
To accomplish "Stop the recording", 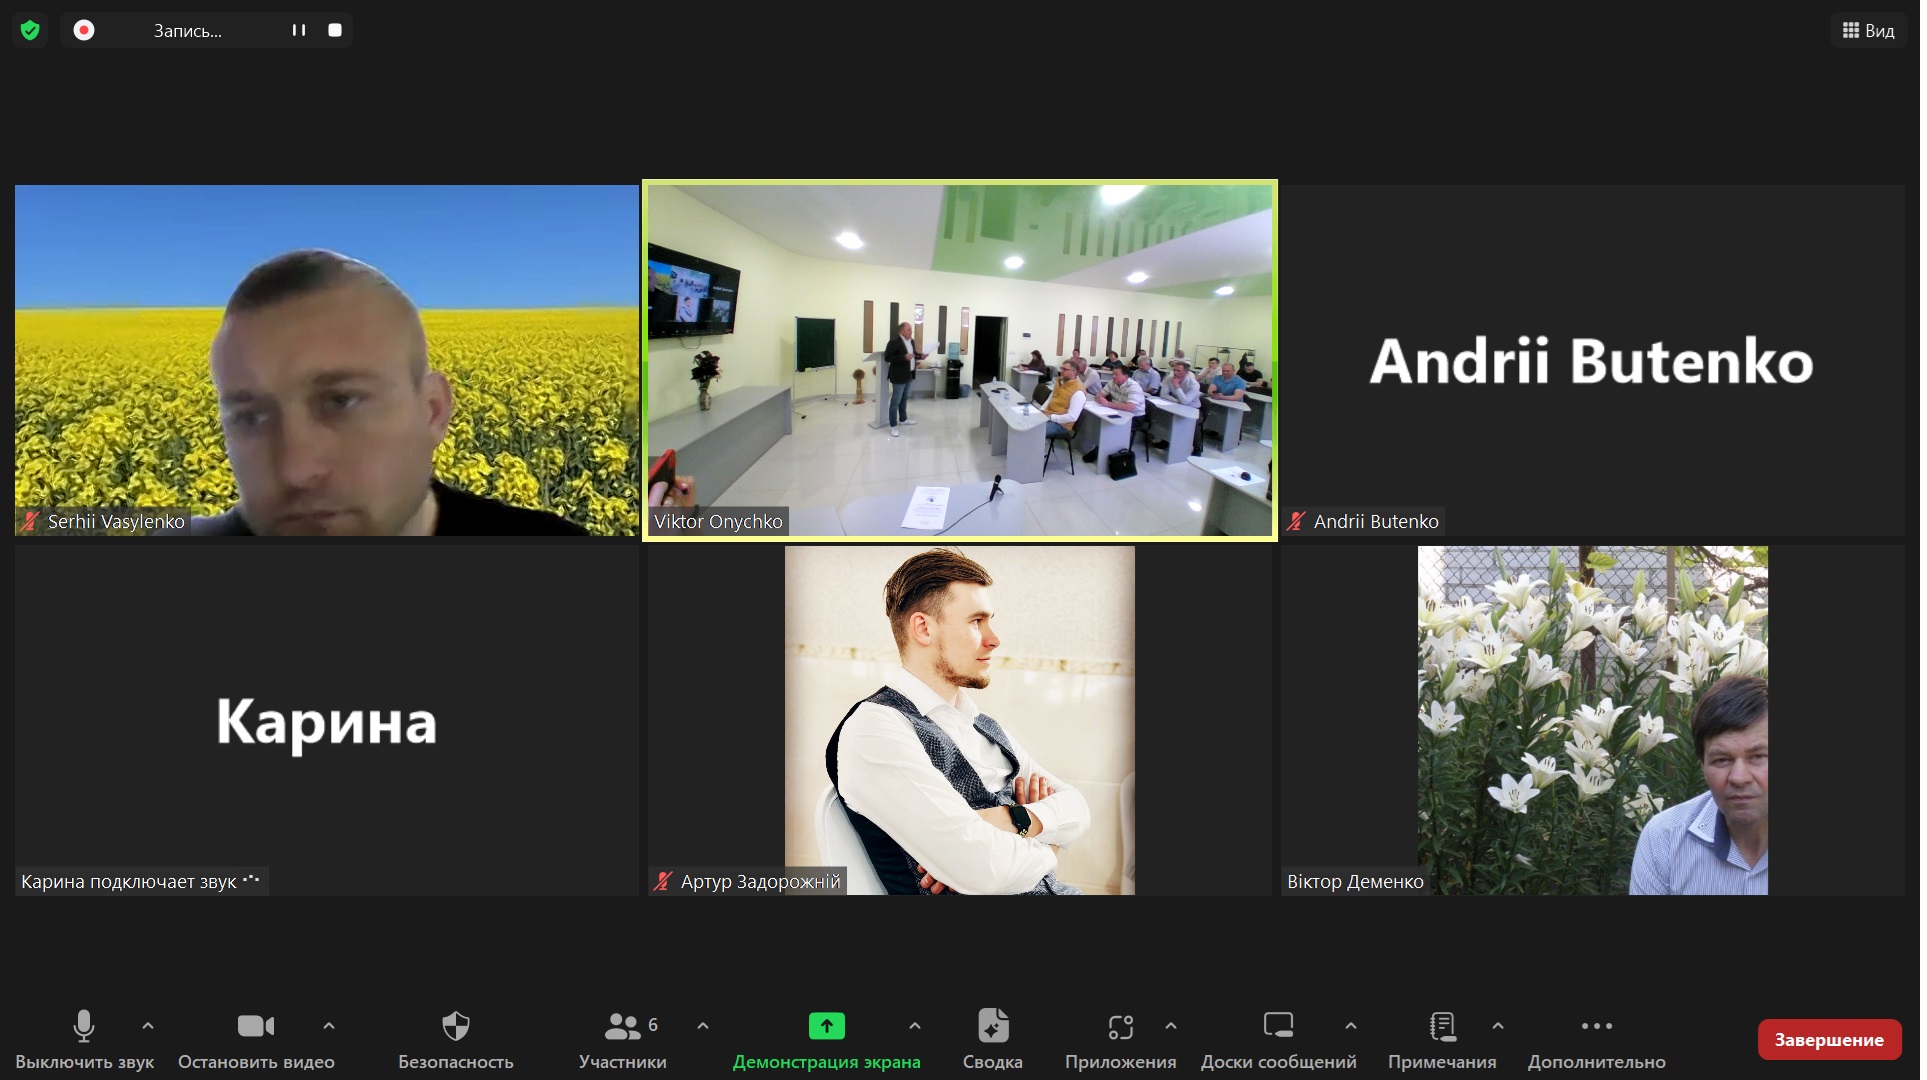I will pos(335,30).
